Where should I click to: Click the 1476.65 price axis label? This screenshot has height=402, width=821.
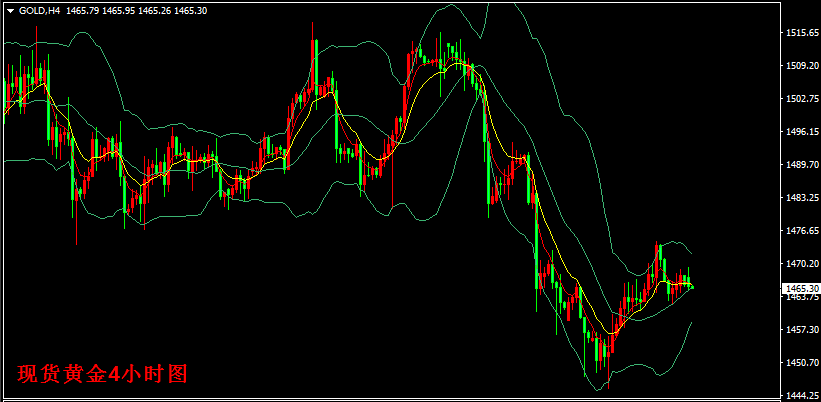[x=802, y=230]
